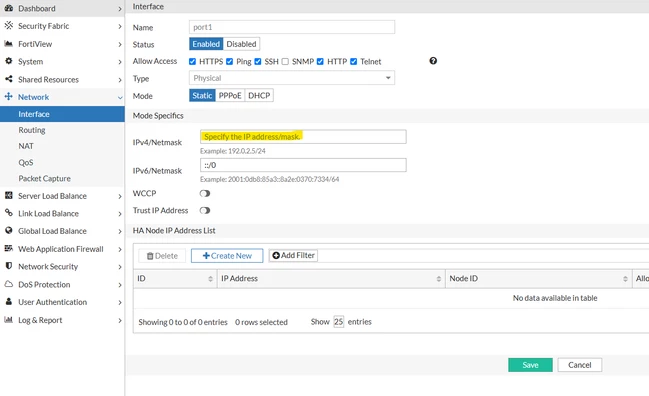This screenshot has width=649, height=396.
Task: Toggle the Trust IP Address switch
Action: (x=205, y=210)
